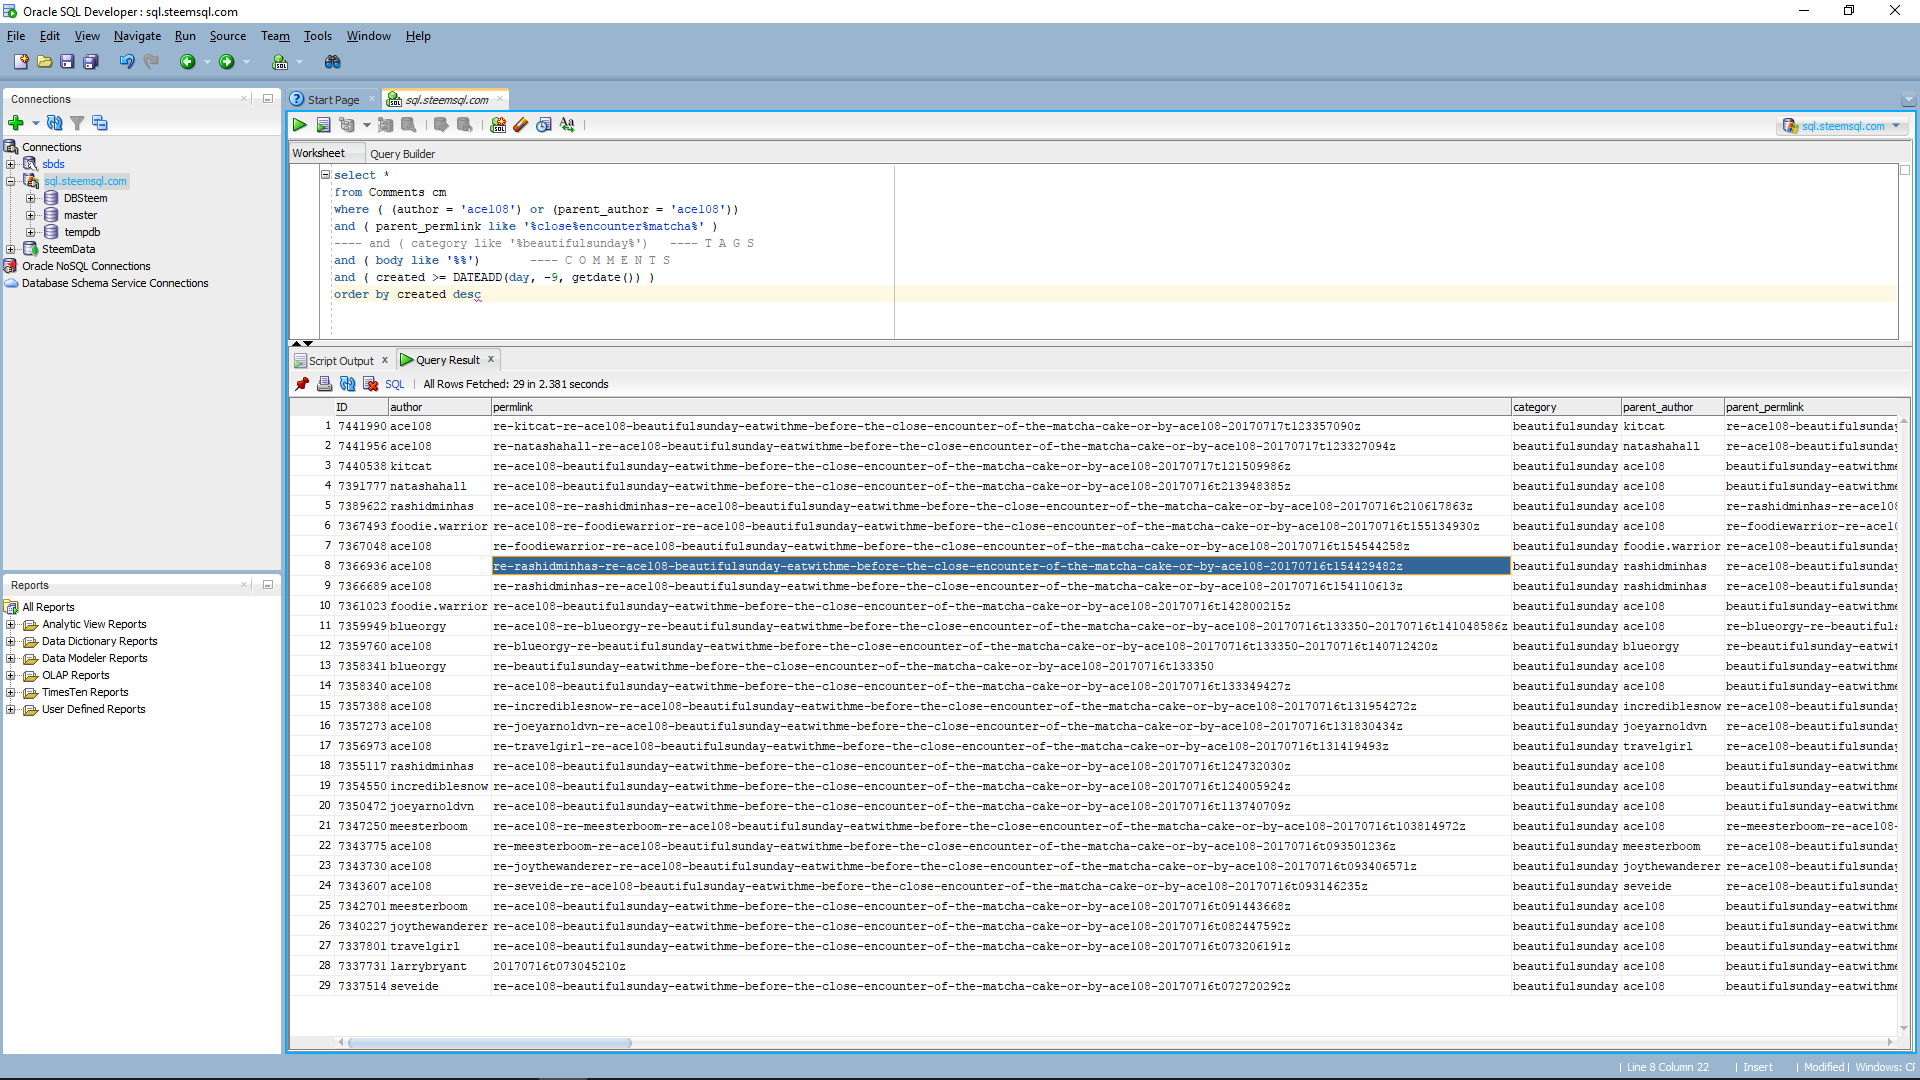This screenshot has height=1080, width=1920.
Task: Refresh the query result
Action: point(347,384)
